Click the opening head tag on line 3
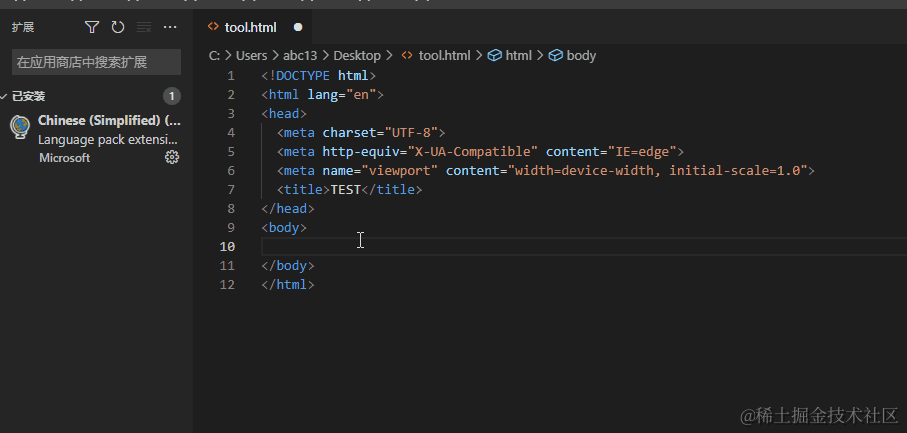 [x=284, y=114]
